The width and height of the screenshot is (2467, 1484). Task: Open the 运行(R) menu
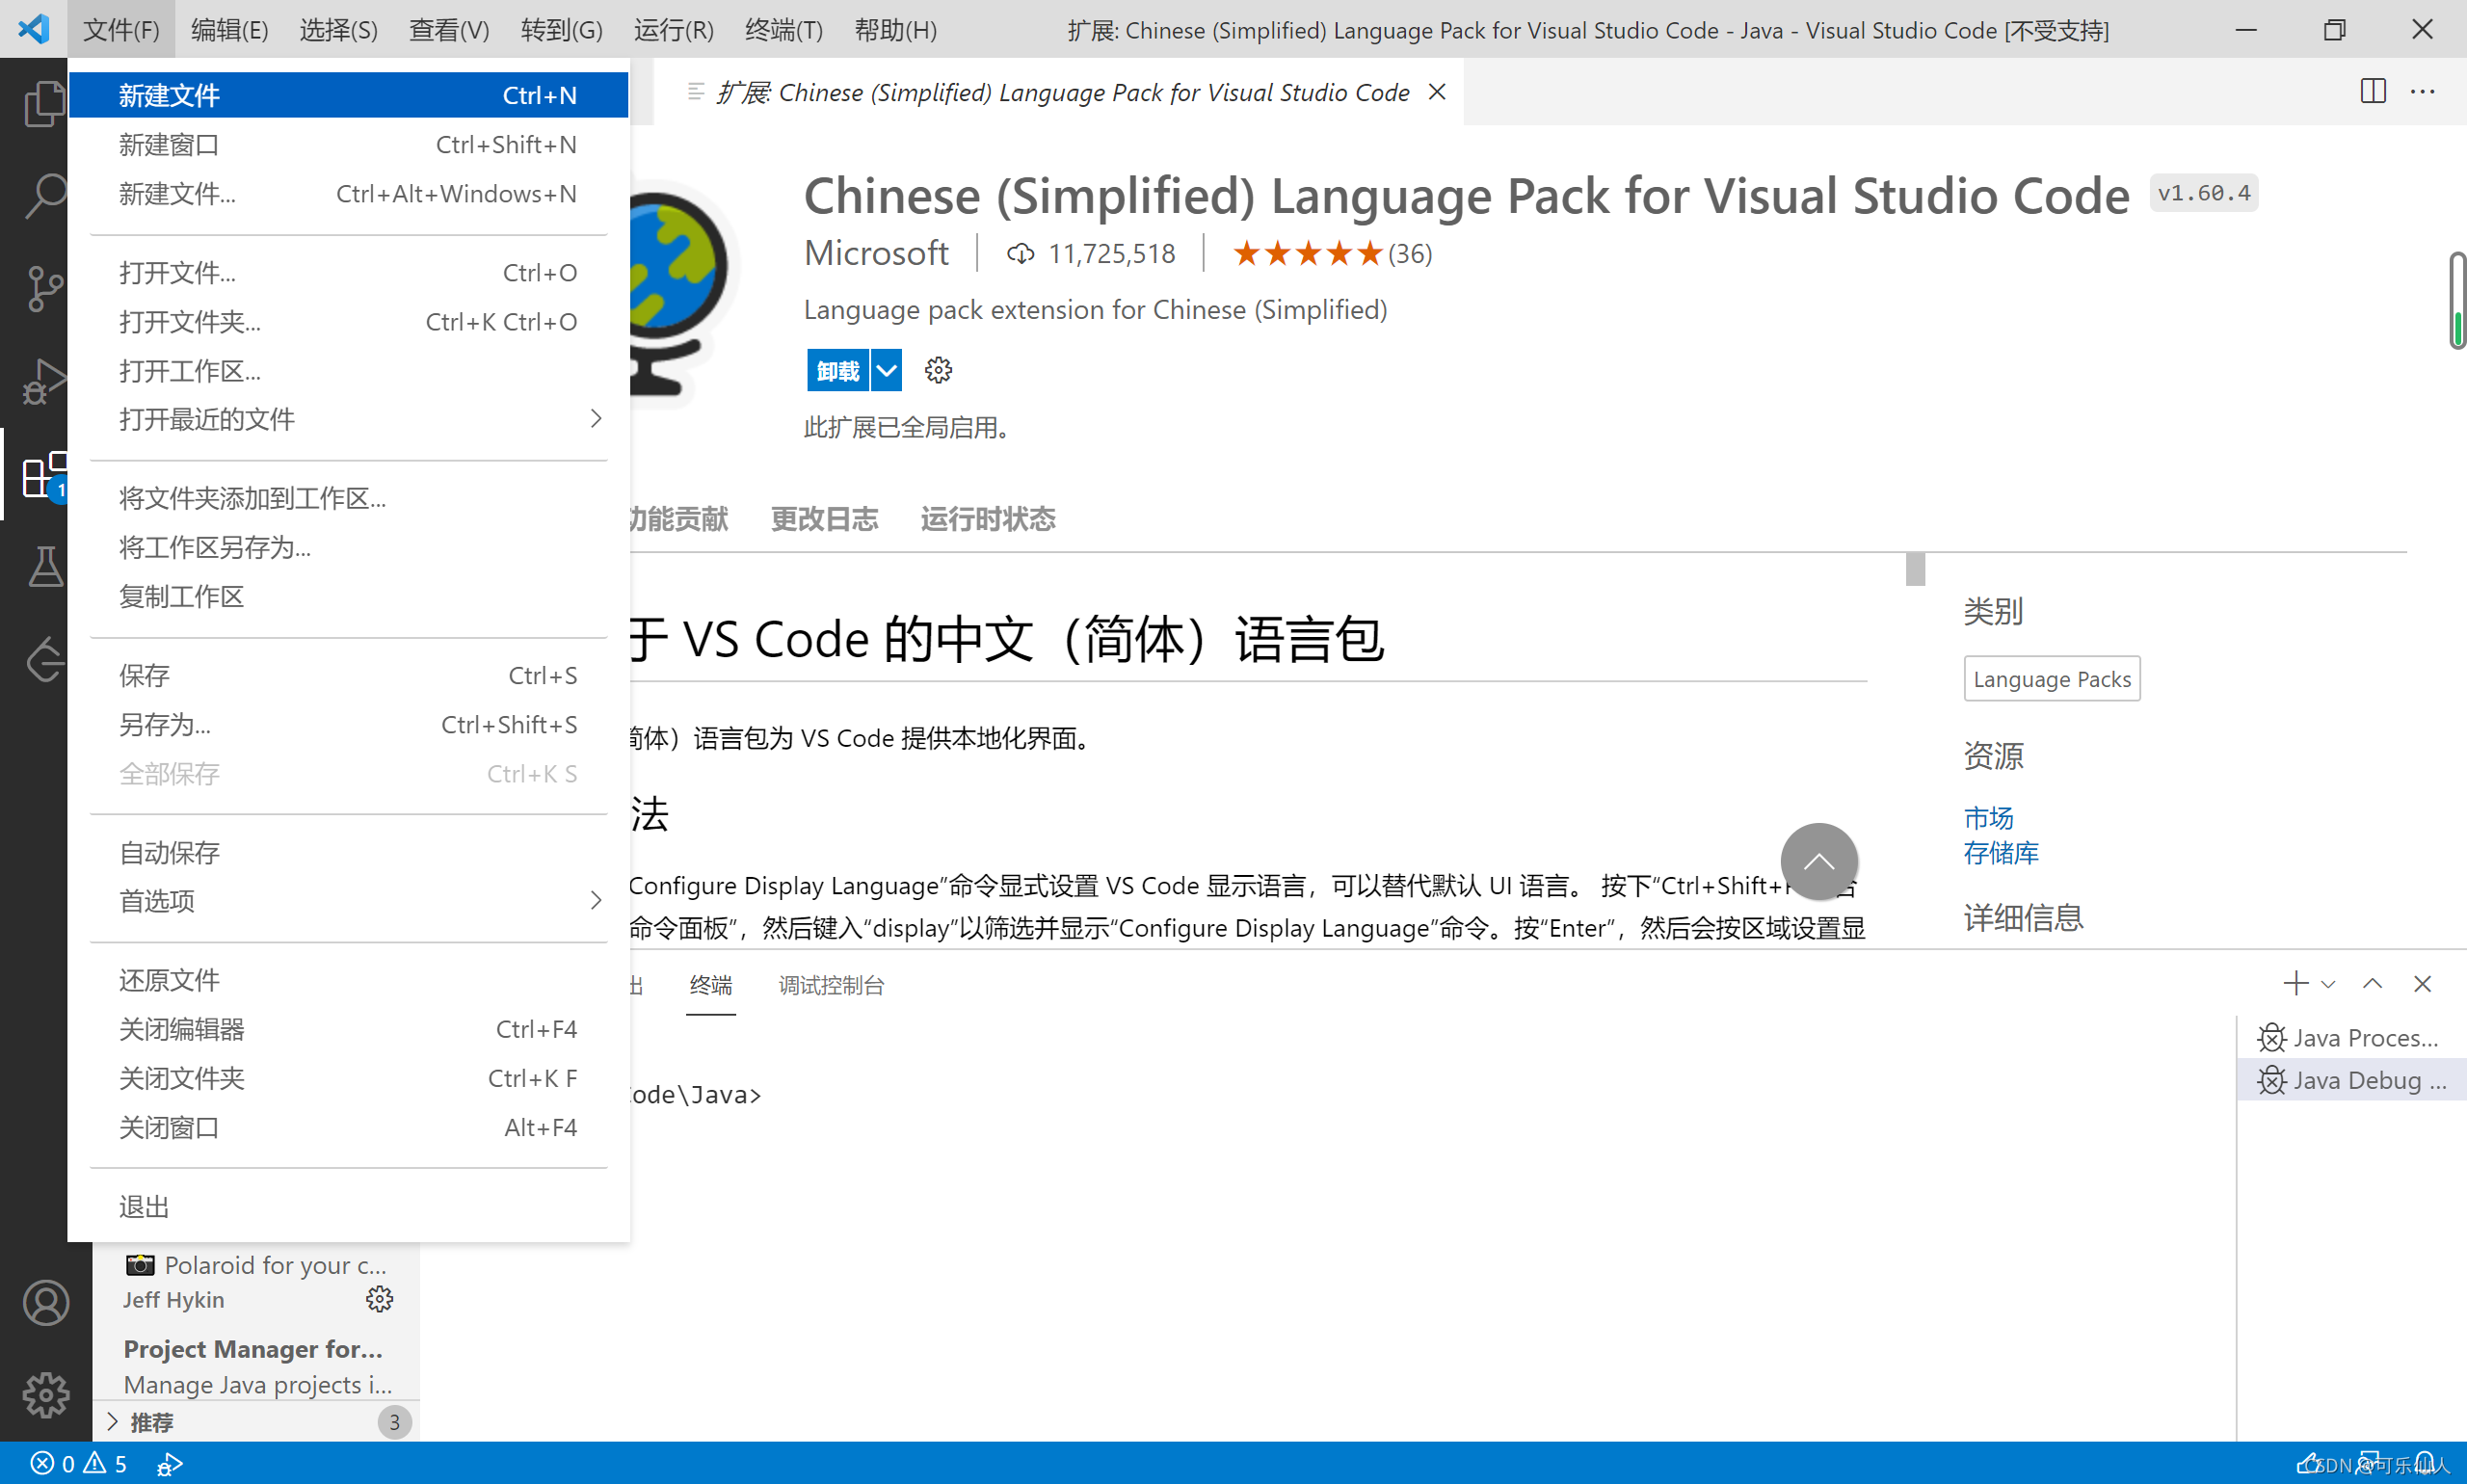[x=674, y=30]
